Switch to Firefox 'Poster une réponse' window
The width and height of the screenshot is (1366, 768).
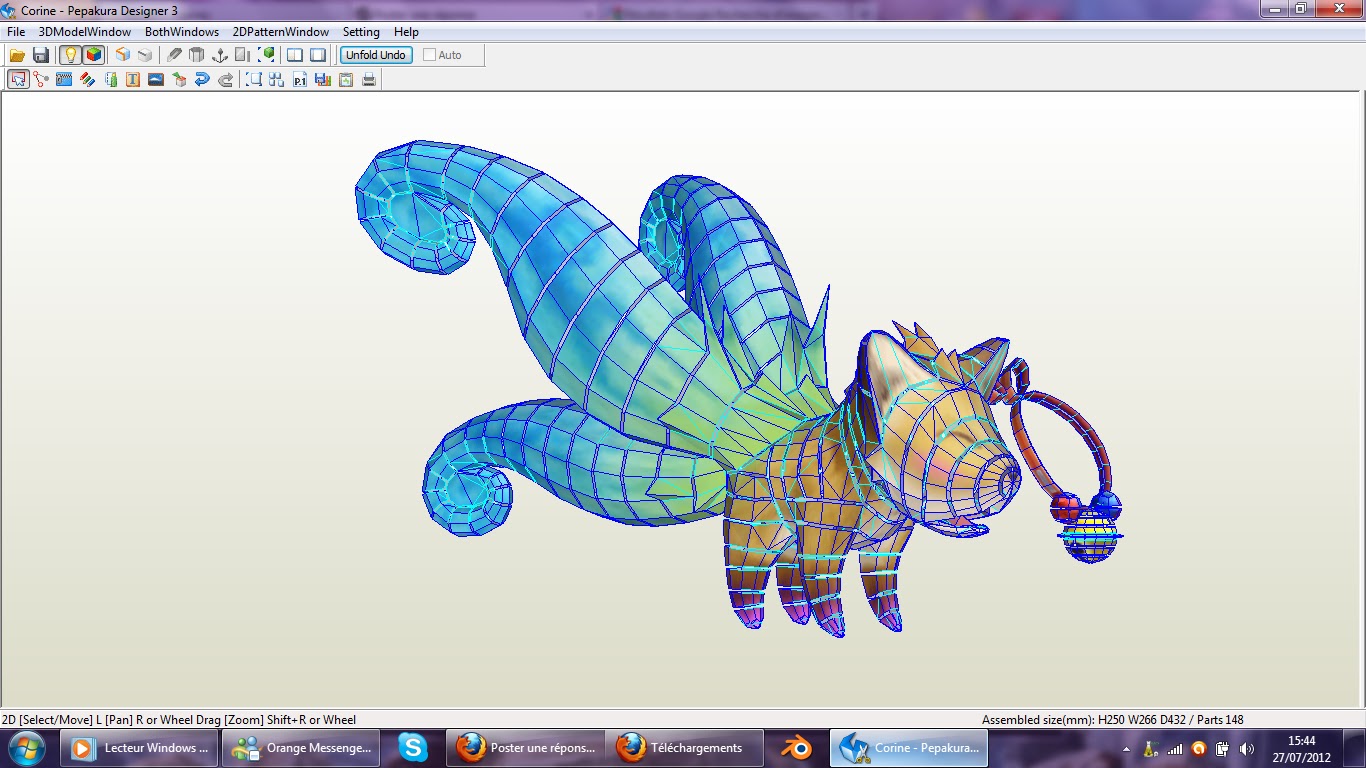524,748
